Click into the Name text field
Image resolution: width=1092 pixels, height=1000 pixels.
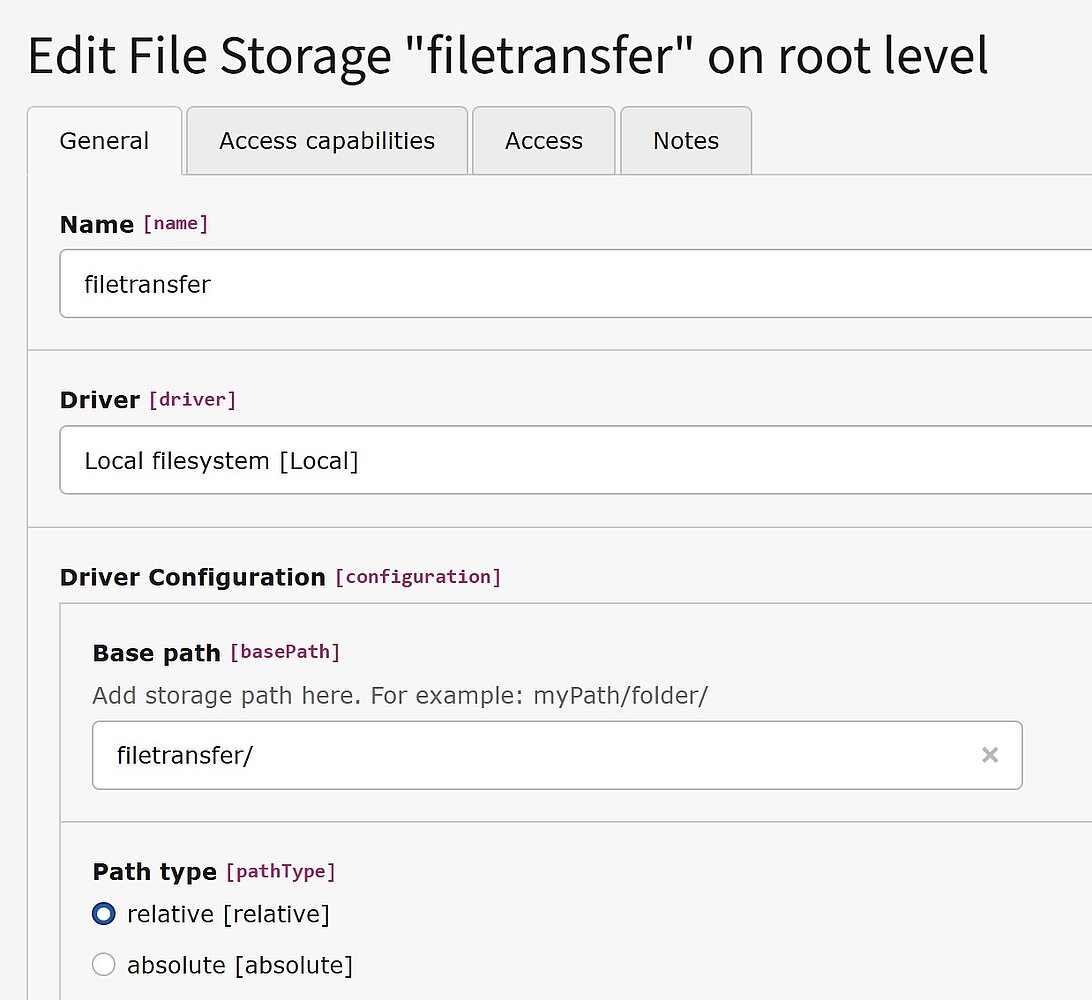(575, 284)
